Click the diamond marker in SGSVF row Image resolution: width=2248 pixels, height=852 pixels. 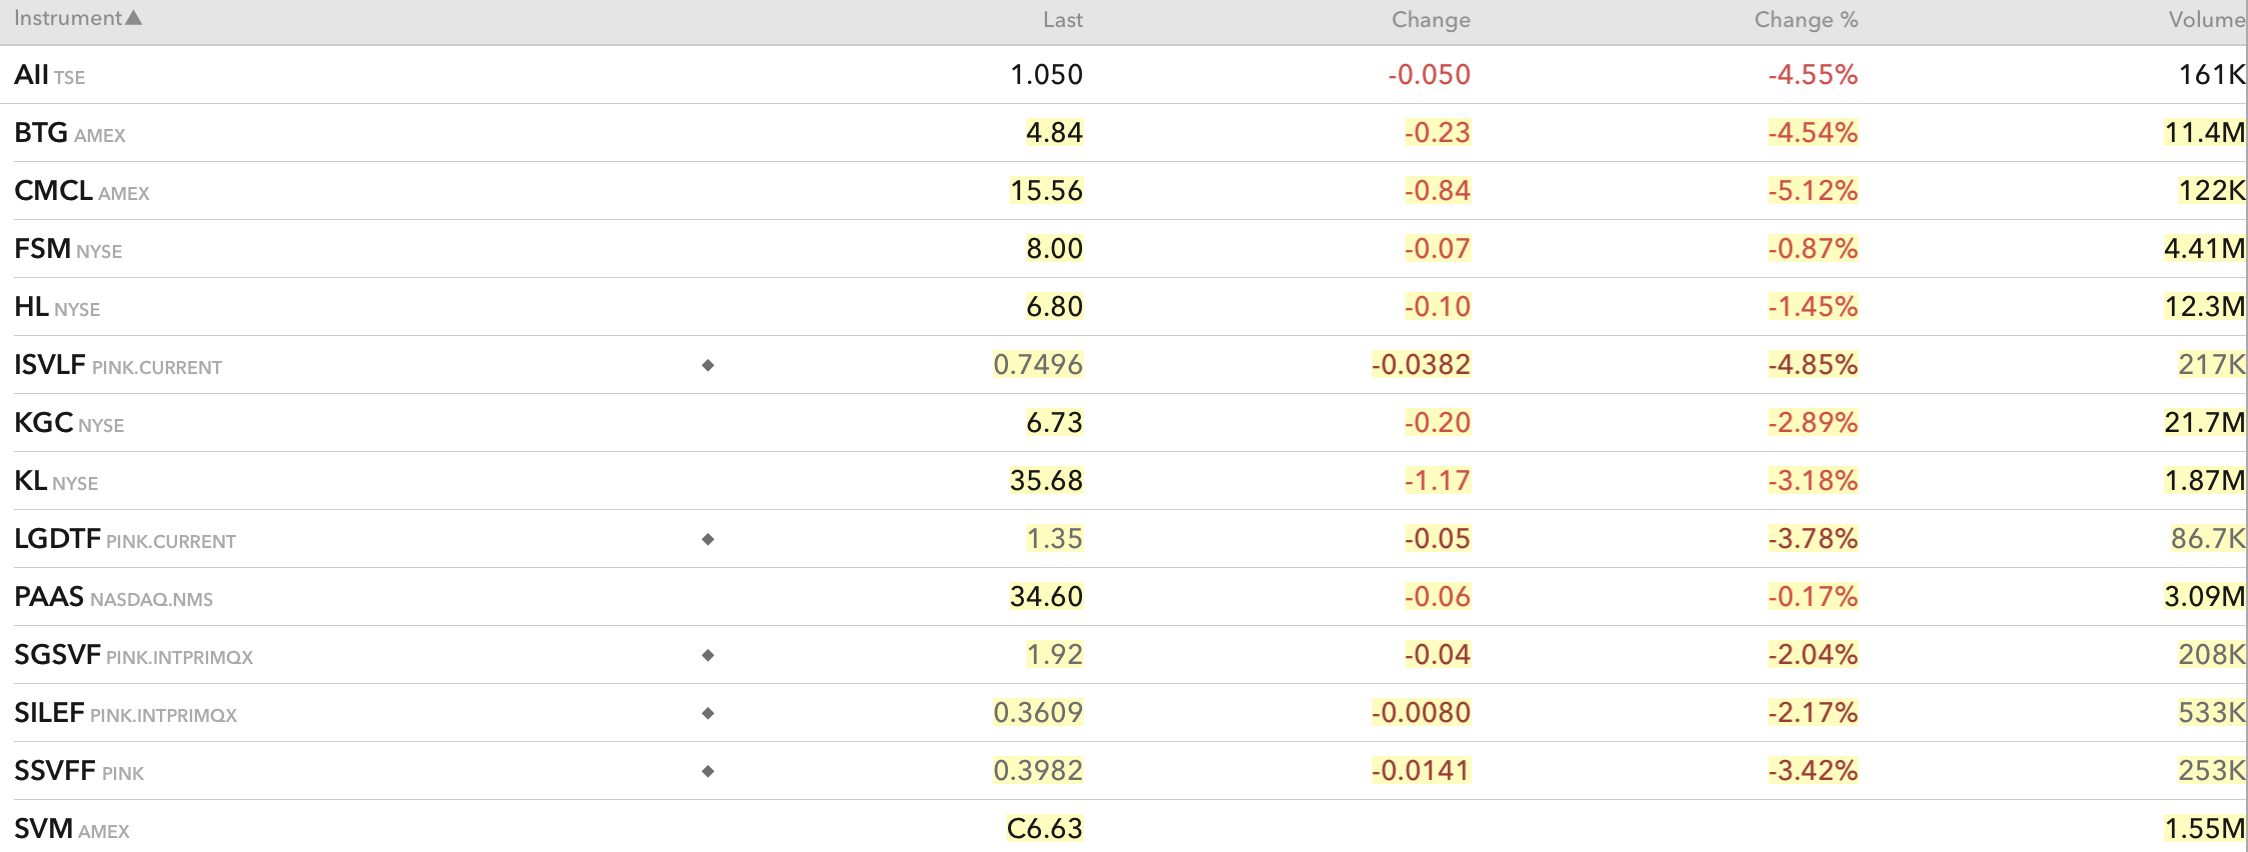pos(708,655)
